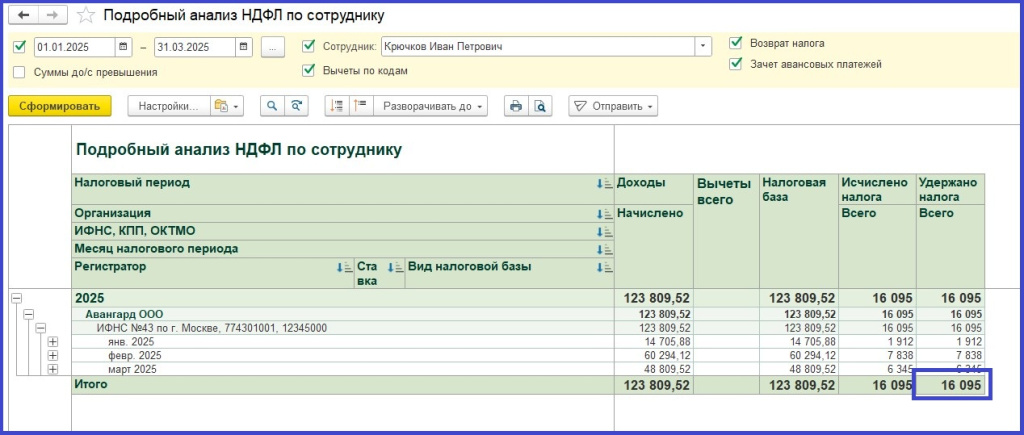Viewport: 1024px width, 435px height.
Task: Uncheck Вычеты по кодам checkbox
Action: [x=308, y=71]
